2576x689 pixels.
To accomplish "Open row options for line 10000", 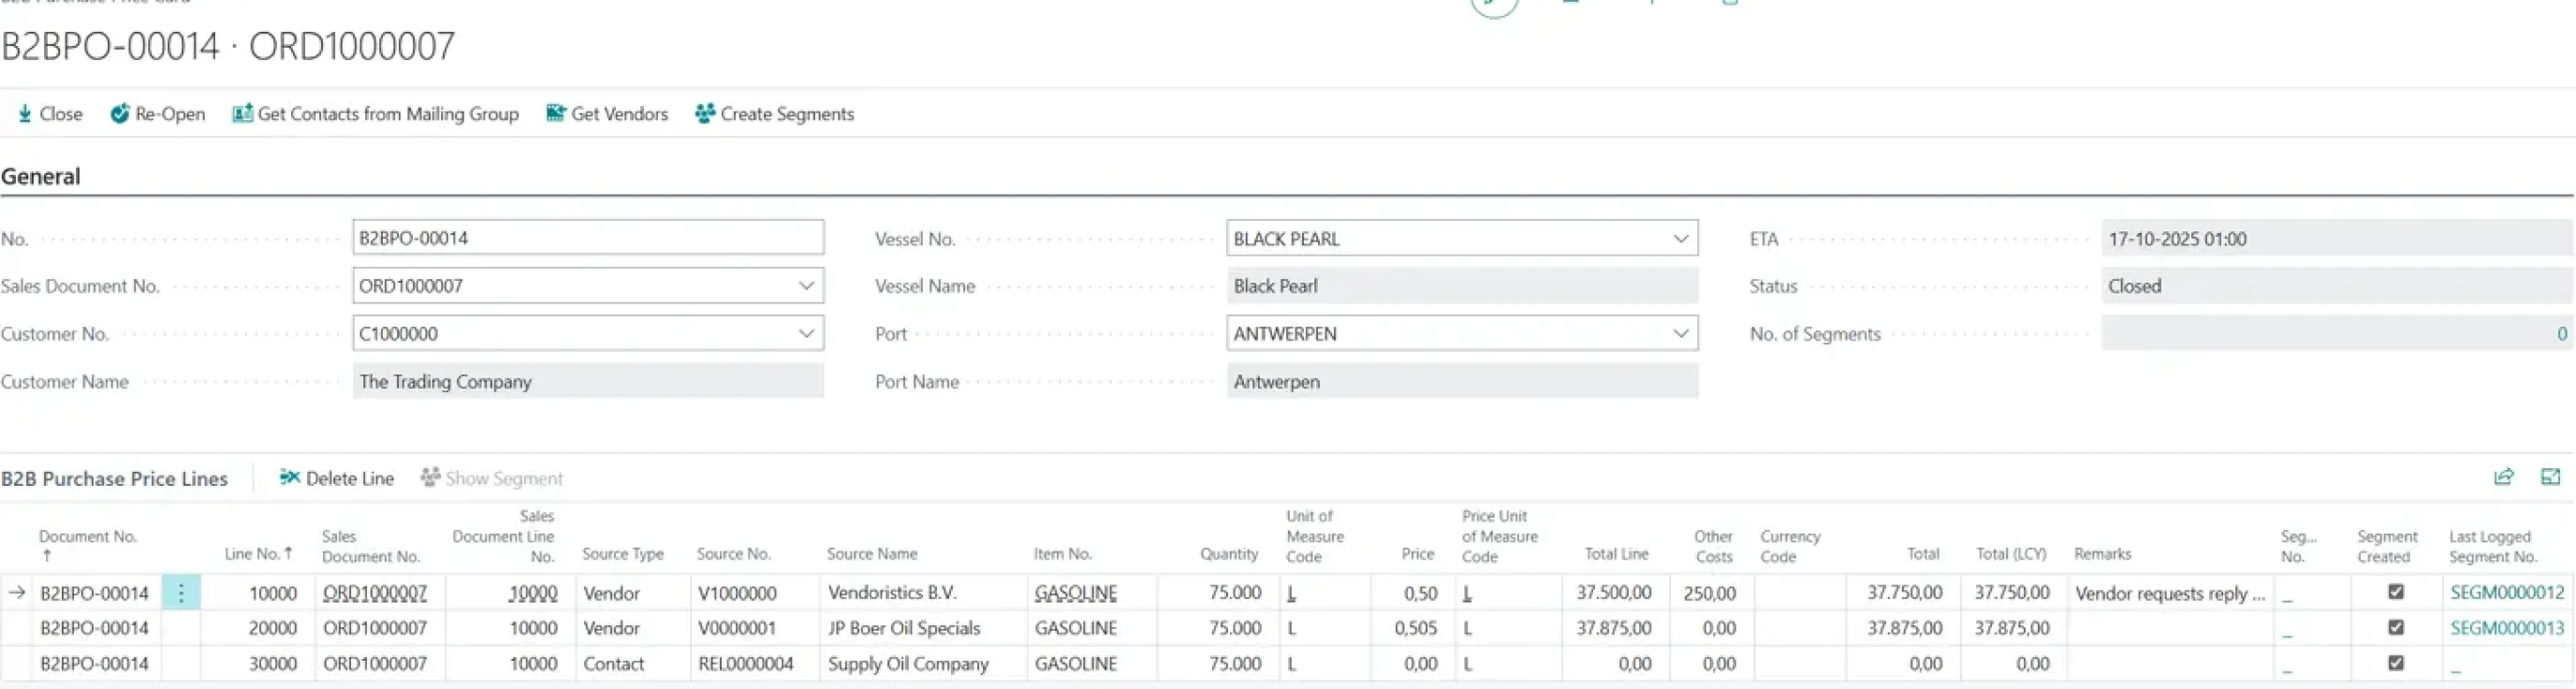I will coord(181,593).
